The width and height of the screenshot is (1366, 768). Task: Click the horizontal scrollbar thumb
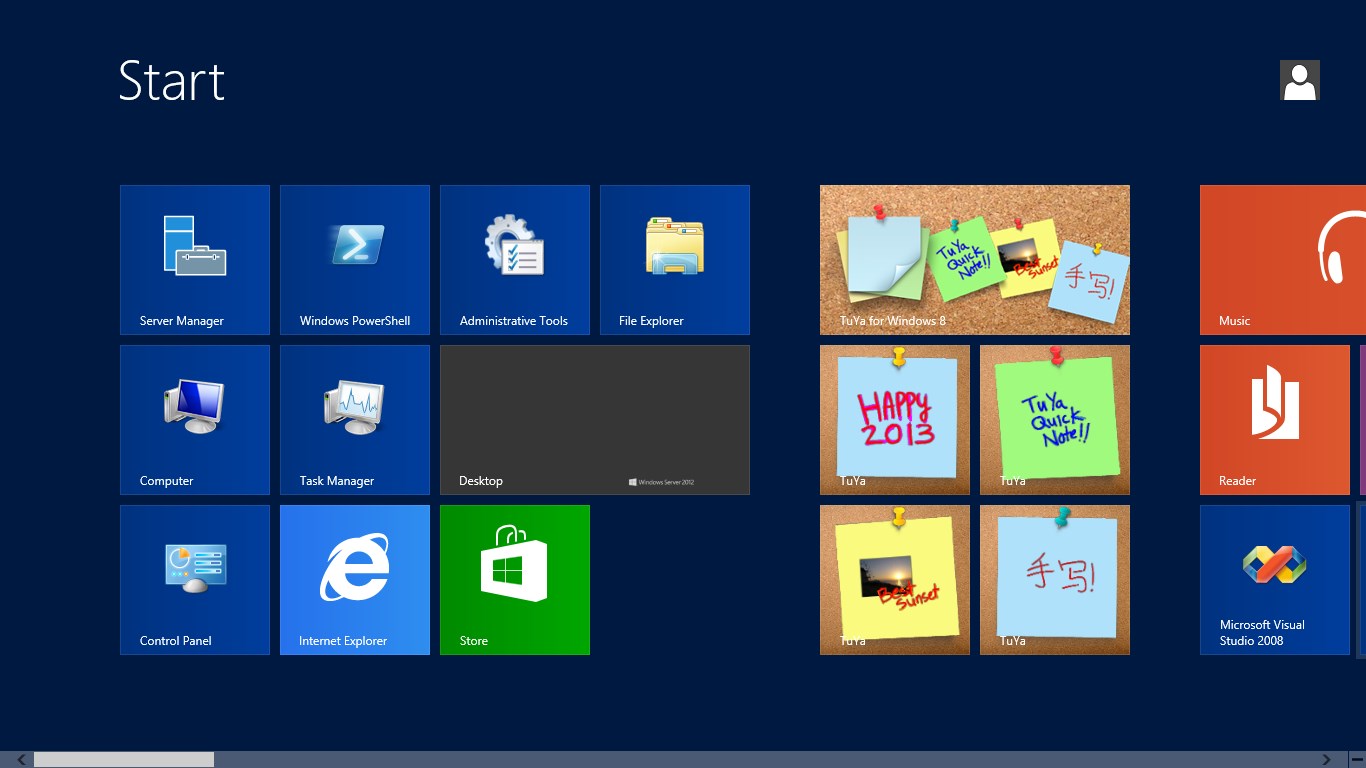click(x=124, y=760)
